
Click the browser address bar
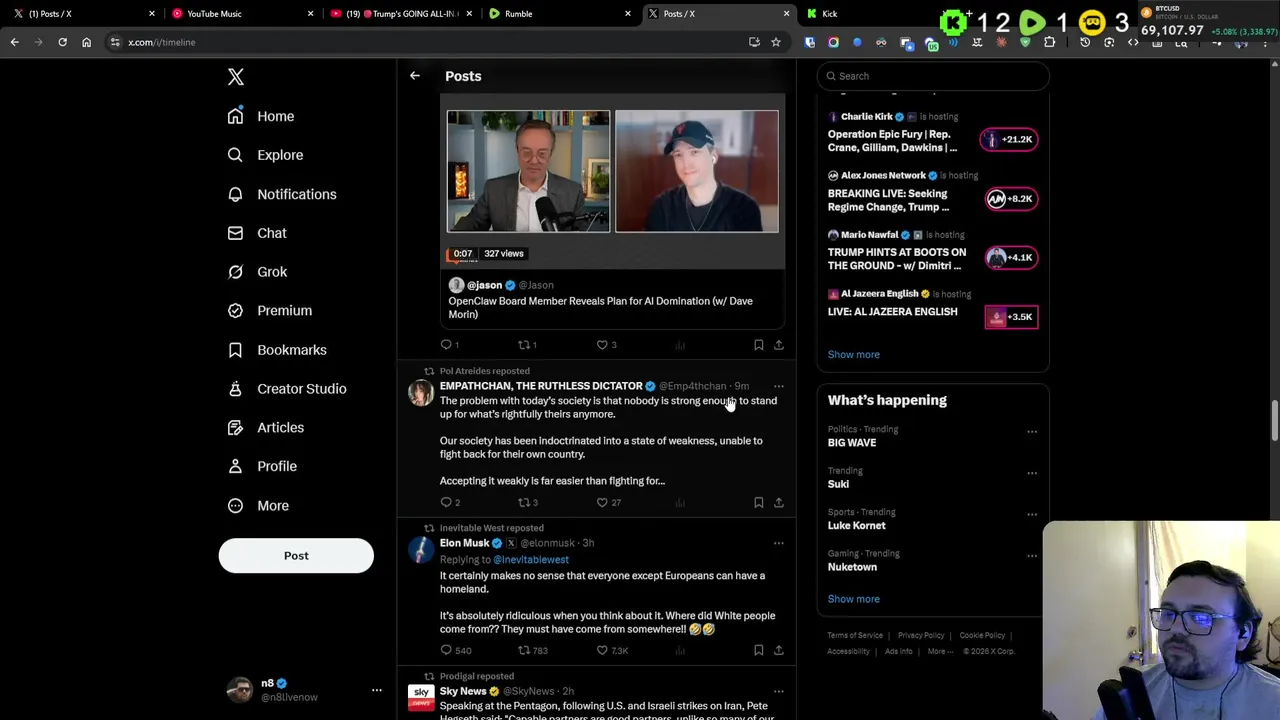(430, 42)
